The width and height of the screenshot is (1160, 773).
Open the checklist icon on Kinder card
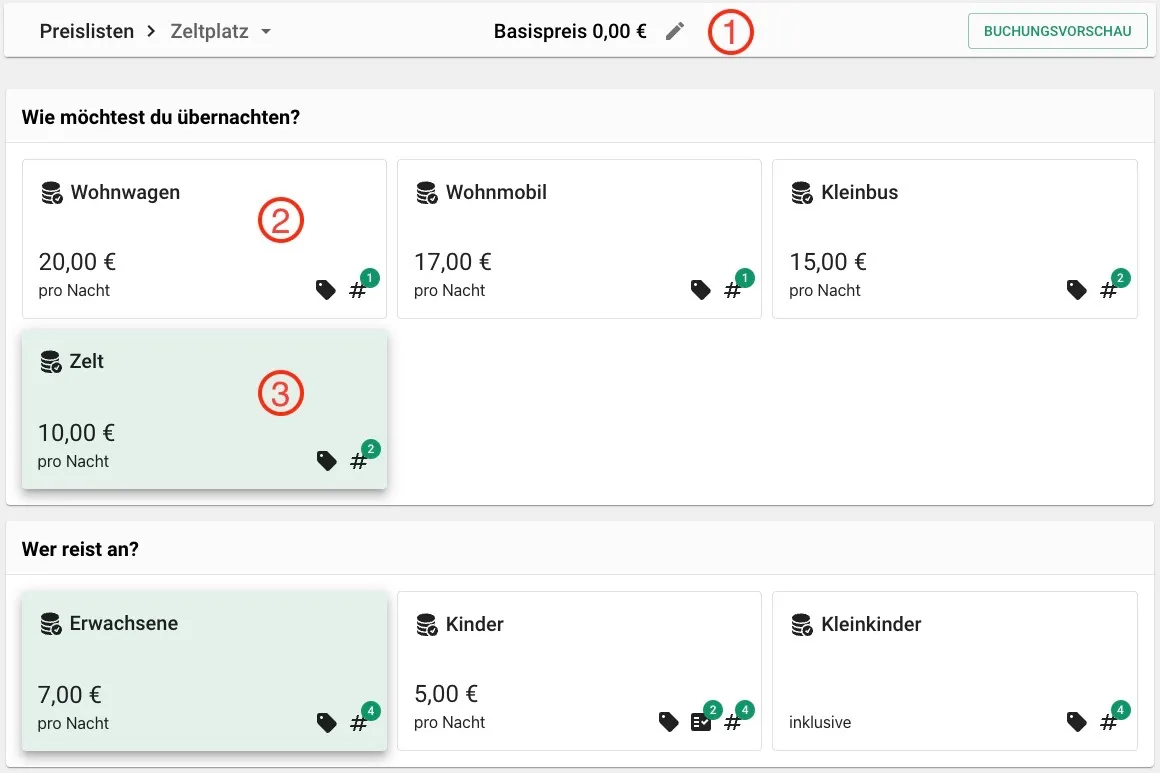pos(701,722)
